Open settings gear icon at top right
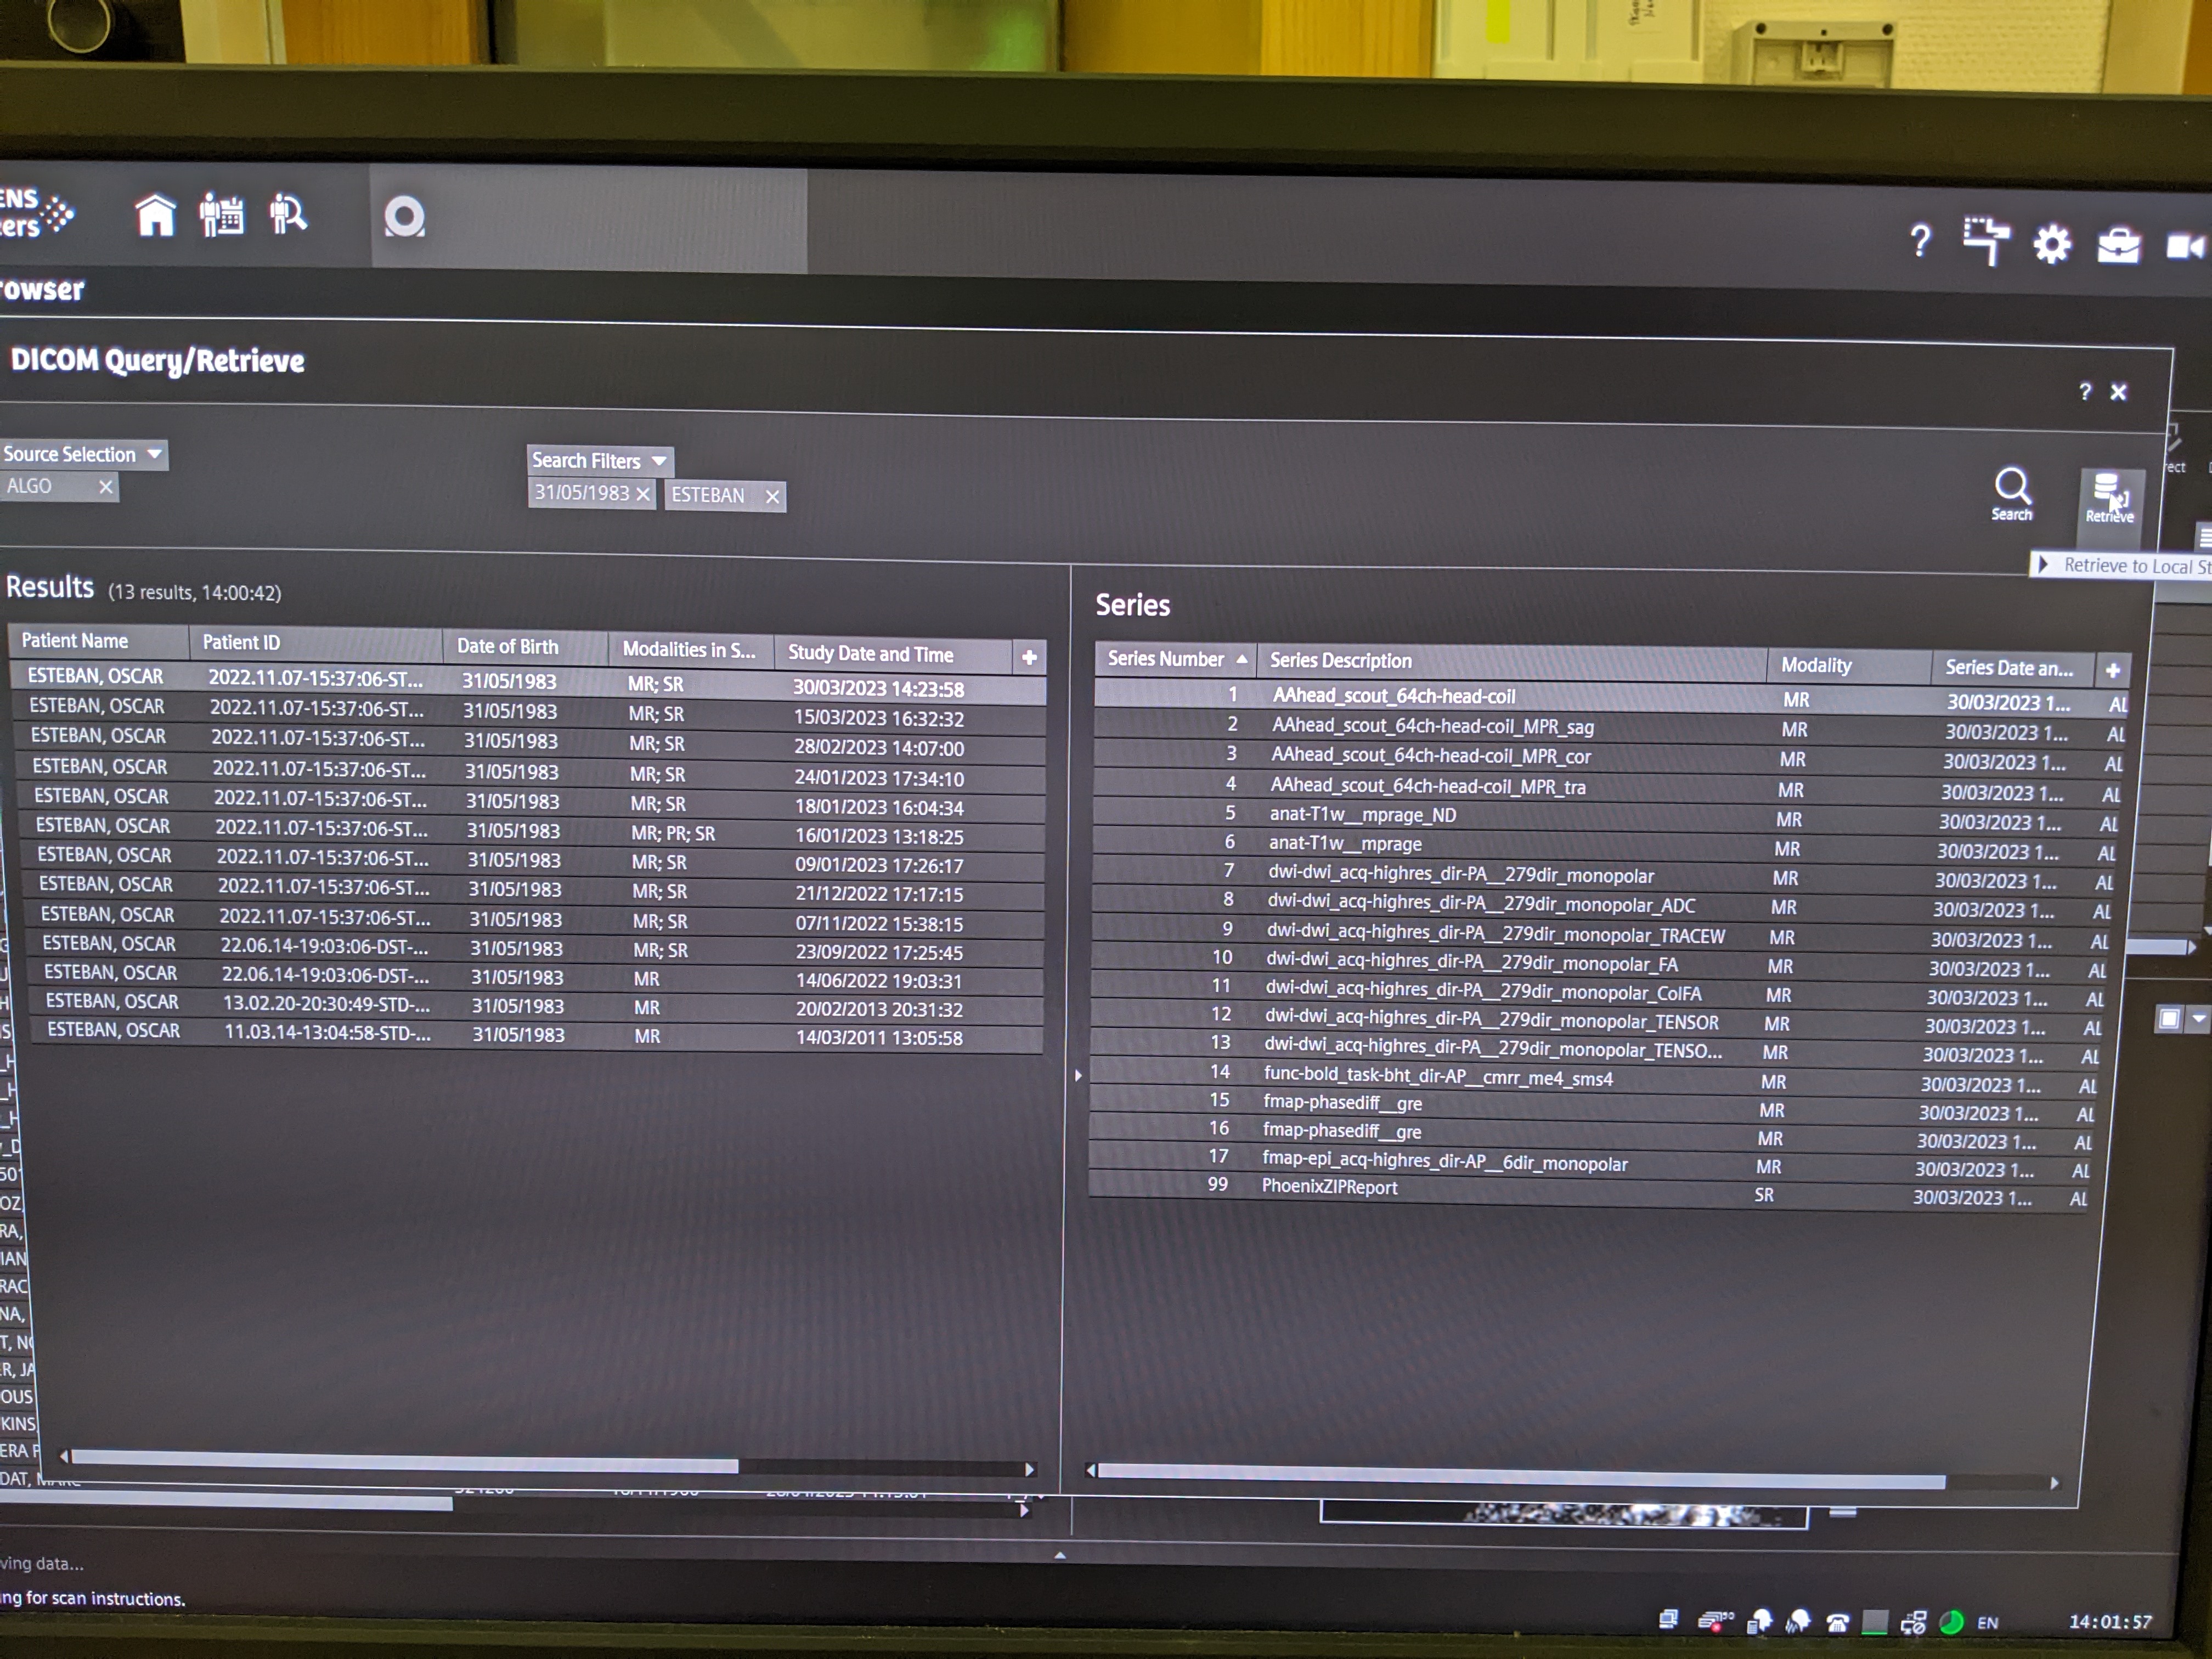Image resolution: width=2212 pixels, height=1659 pixels. (2051, 244)
